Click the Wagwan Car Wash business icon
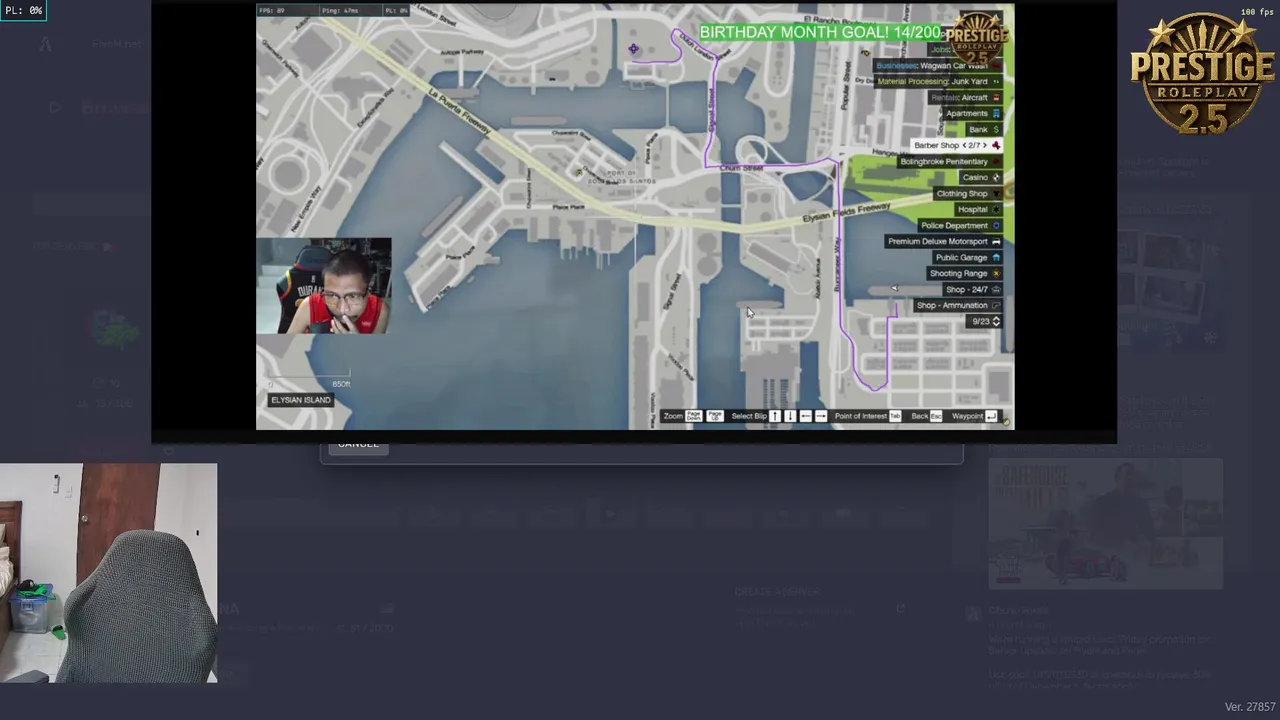Screen dimensions: 1280x720 click(996, 65)
